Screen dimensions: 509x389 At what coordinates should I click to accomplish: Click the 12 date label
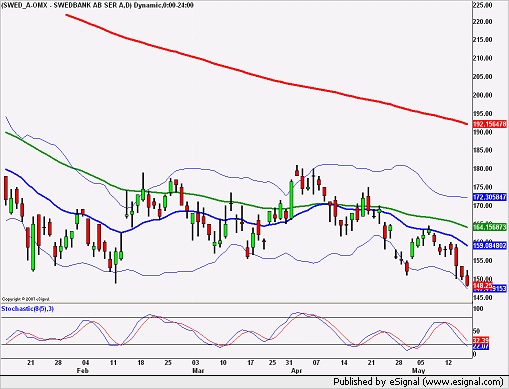tap(449, 363)
